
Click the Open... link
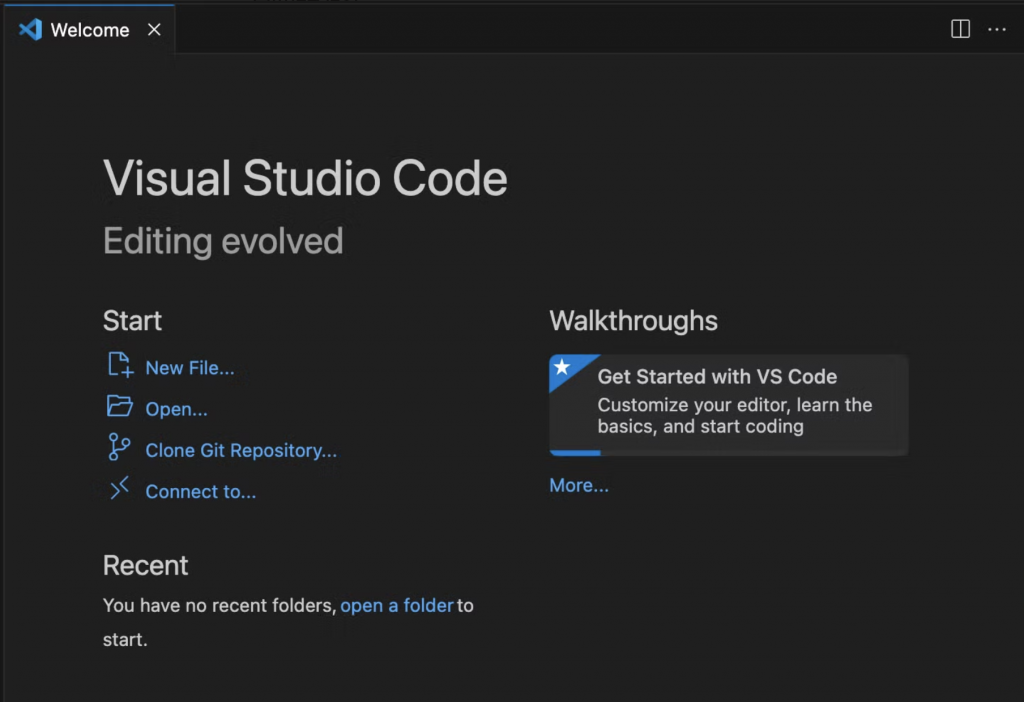coord(176,409)
